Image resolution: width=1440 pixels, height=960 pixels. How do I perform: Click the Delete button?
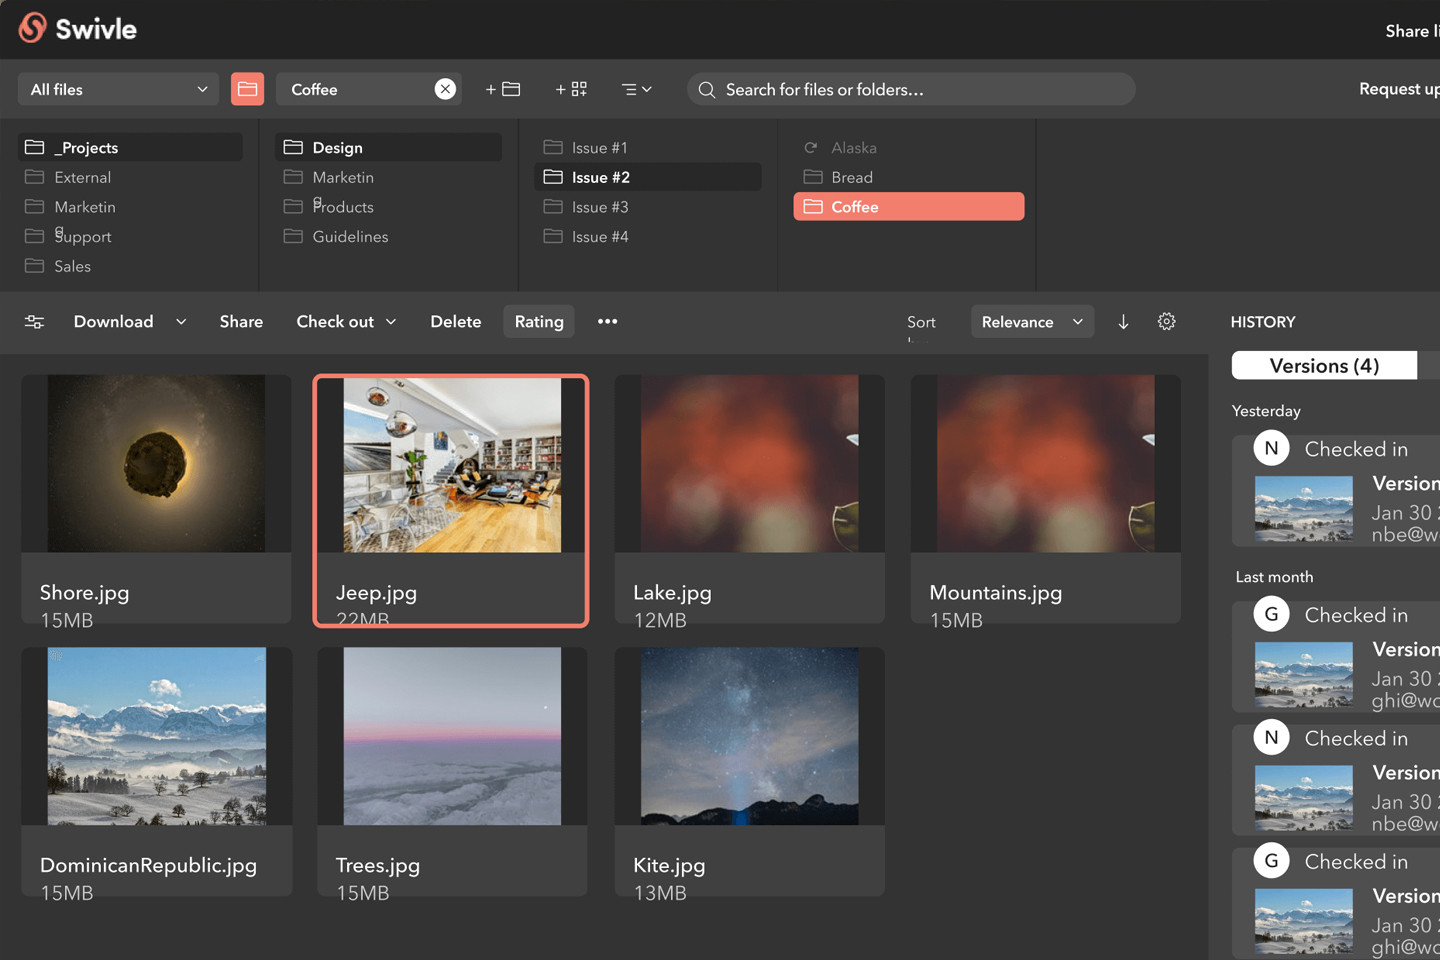coord(455,322)
